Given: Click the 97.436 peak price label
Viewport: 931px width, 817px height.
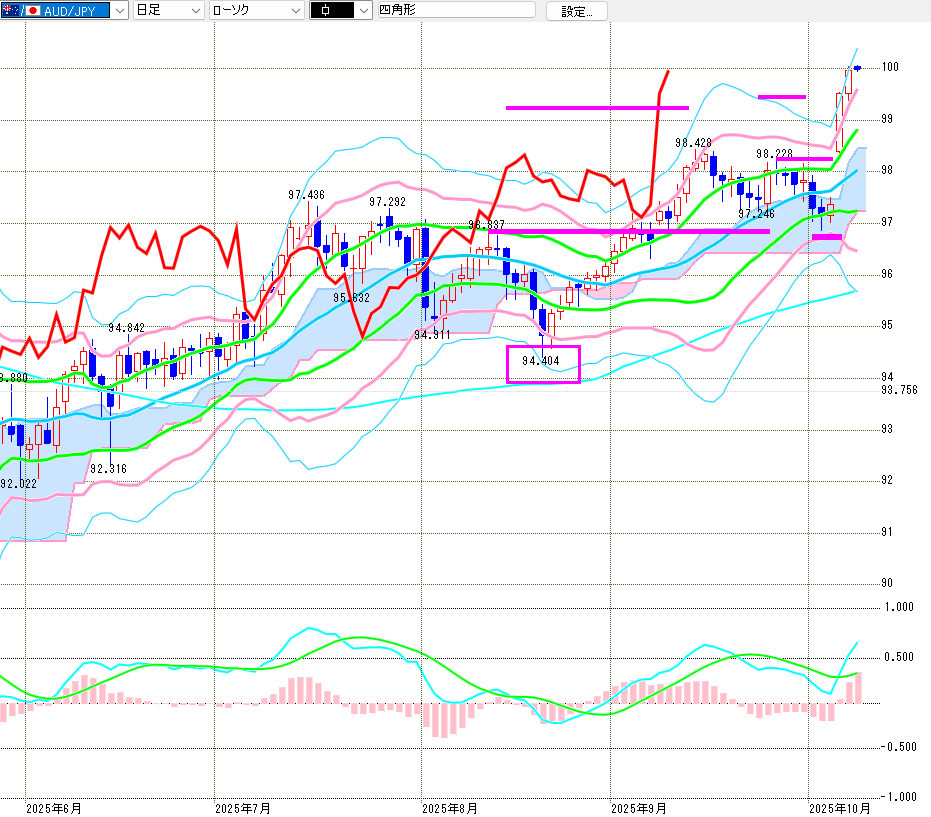Looking at the screenshot, I should tap(306, 195).
